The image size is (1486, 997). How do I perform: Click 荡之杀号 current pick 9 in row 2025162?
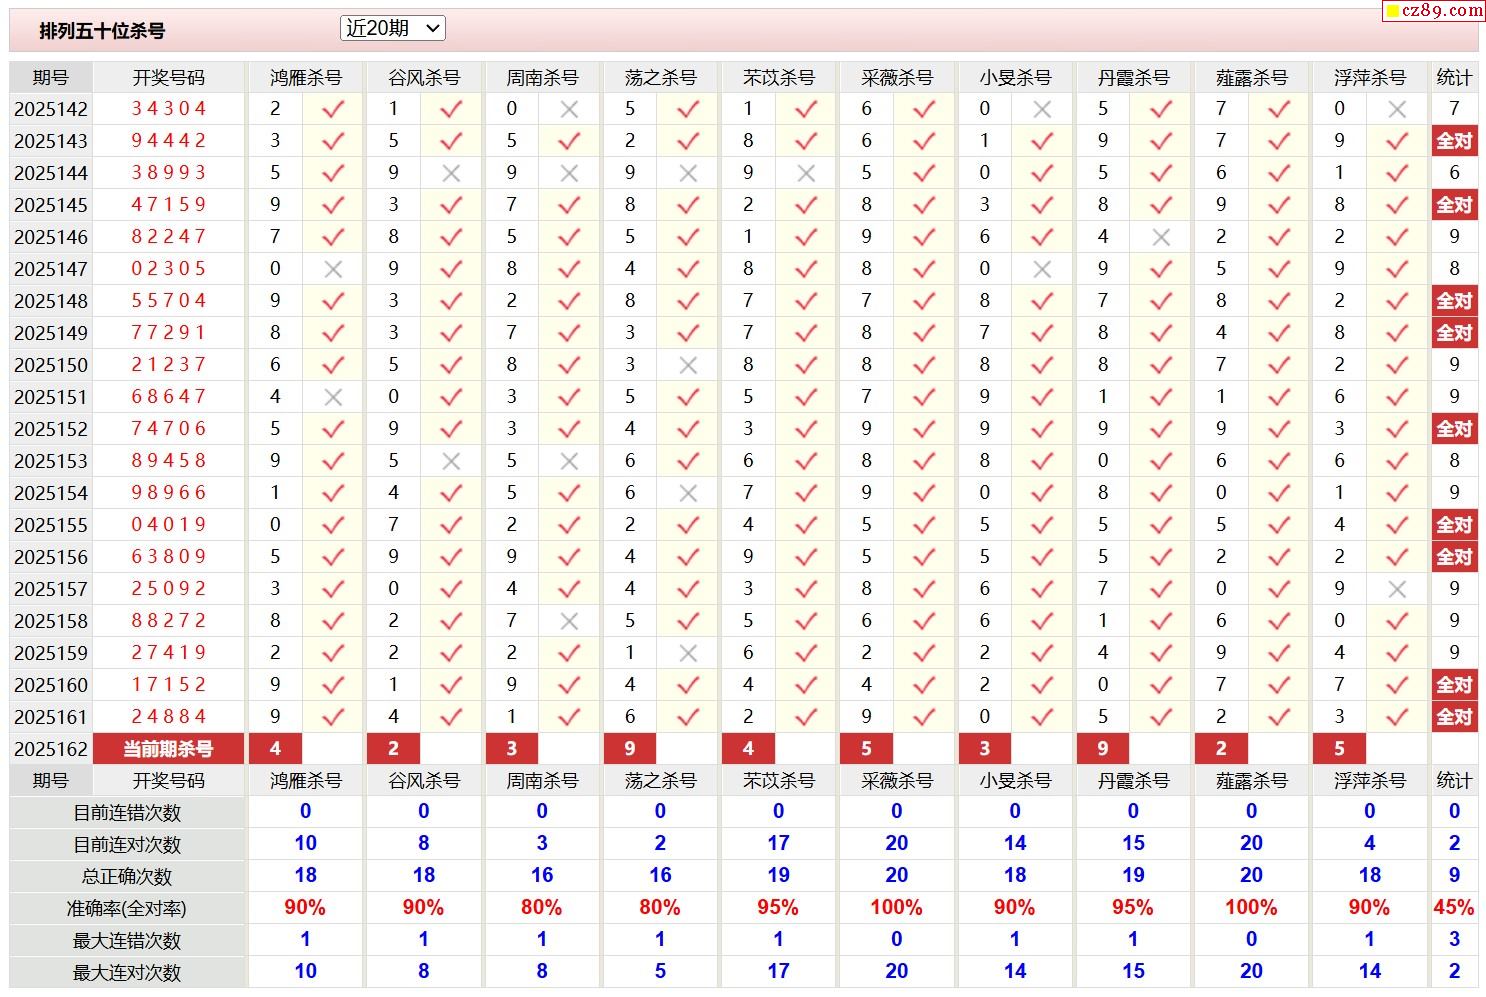[630, 749]
